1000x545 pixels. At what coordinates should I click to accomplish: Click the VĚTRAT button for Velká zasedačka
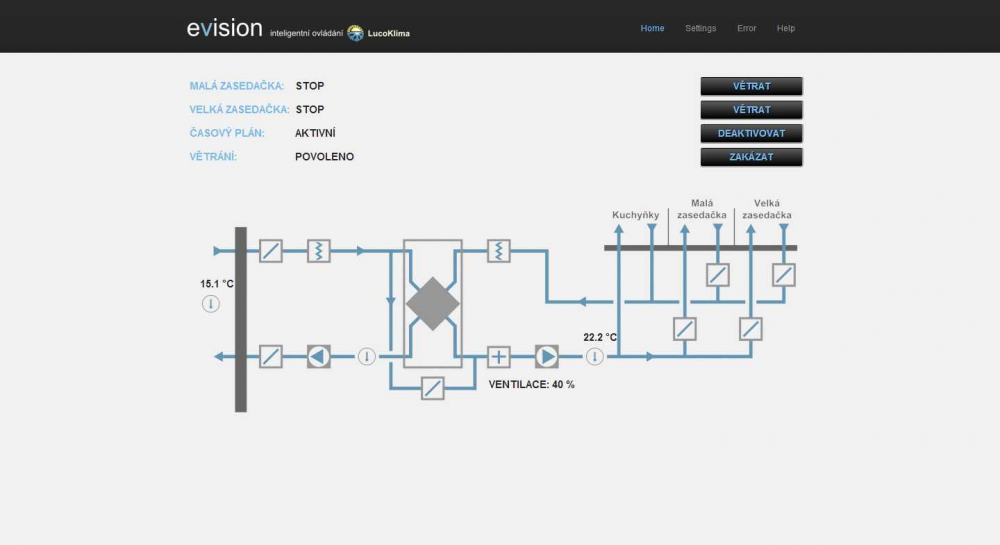(x=751, y=110)
